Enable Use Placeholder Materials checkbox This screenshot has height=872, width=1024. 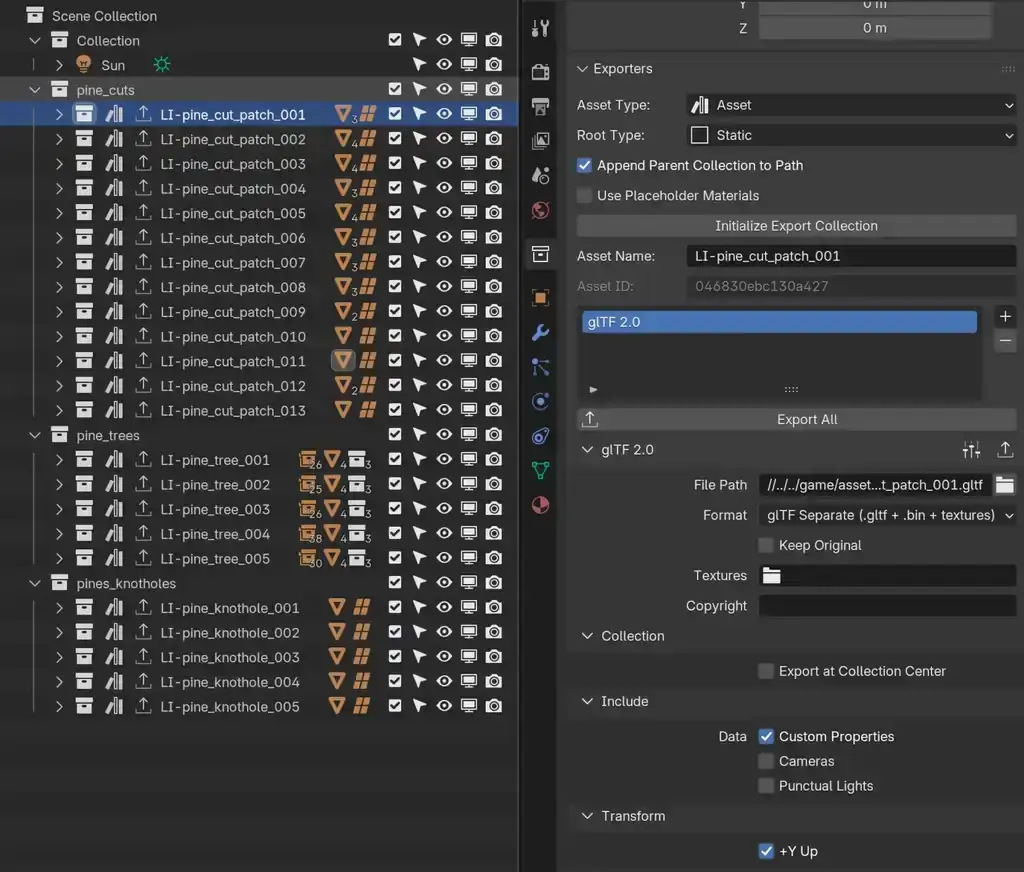pos(585,196)
